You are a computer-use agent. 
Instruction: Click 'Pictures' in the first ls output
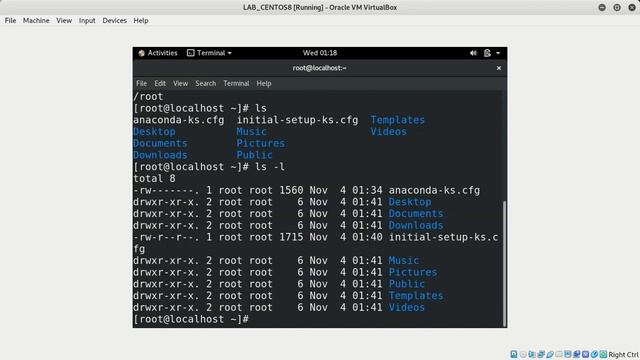pyautogui.click(x=260, y=143)
